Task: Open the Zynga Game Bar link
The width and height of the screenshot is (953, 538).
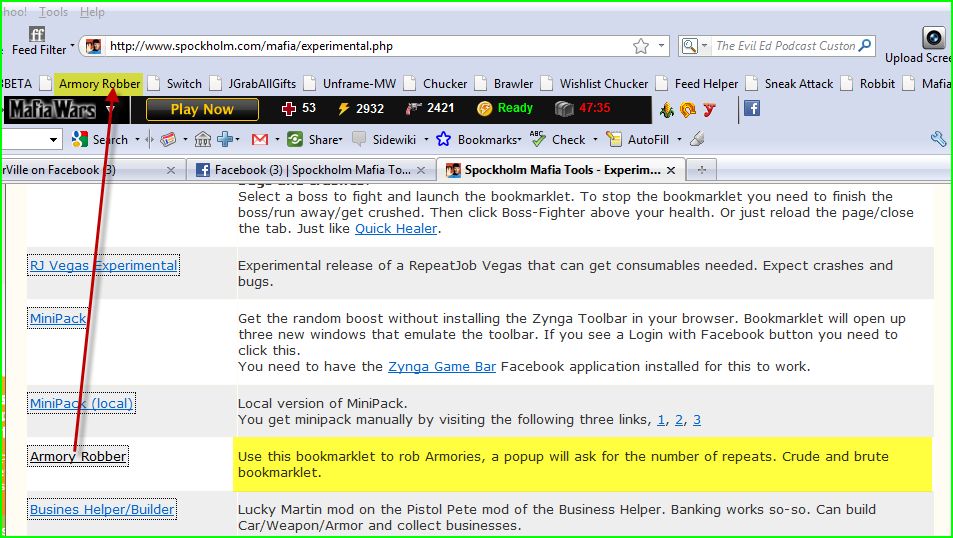Action: tap(442, 367)
